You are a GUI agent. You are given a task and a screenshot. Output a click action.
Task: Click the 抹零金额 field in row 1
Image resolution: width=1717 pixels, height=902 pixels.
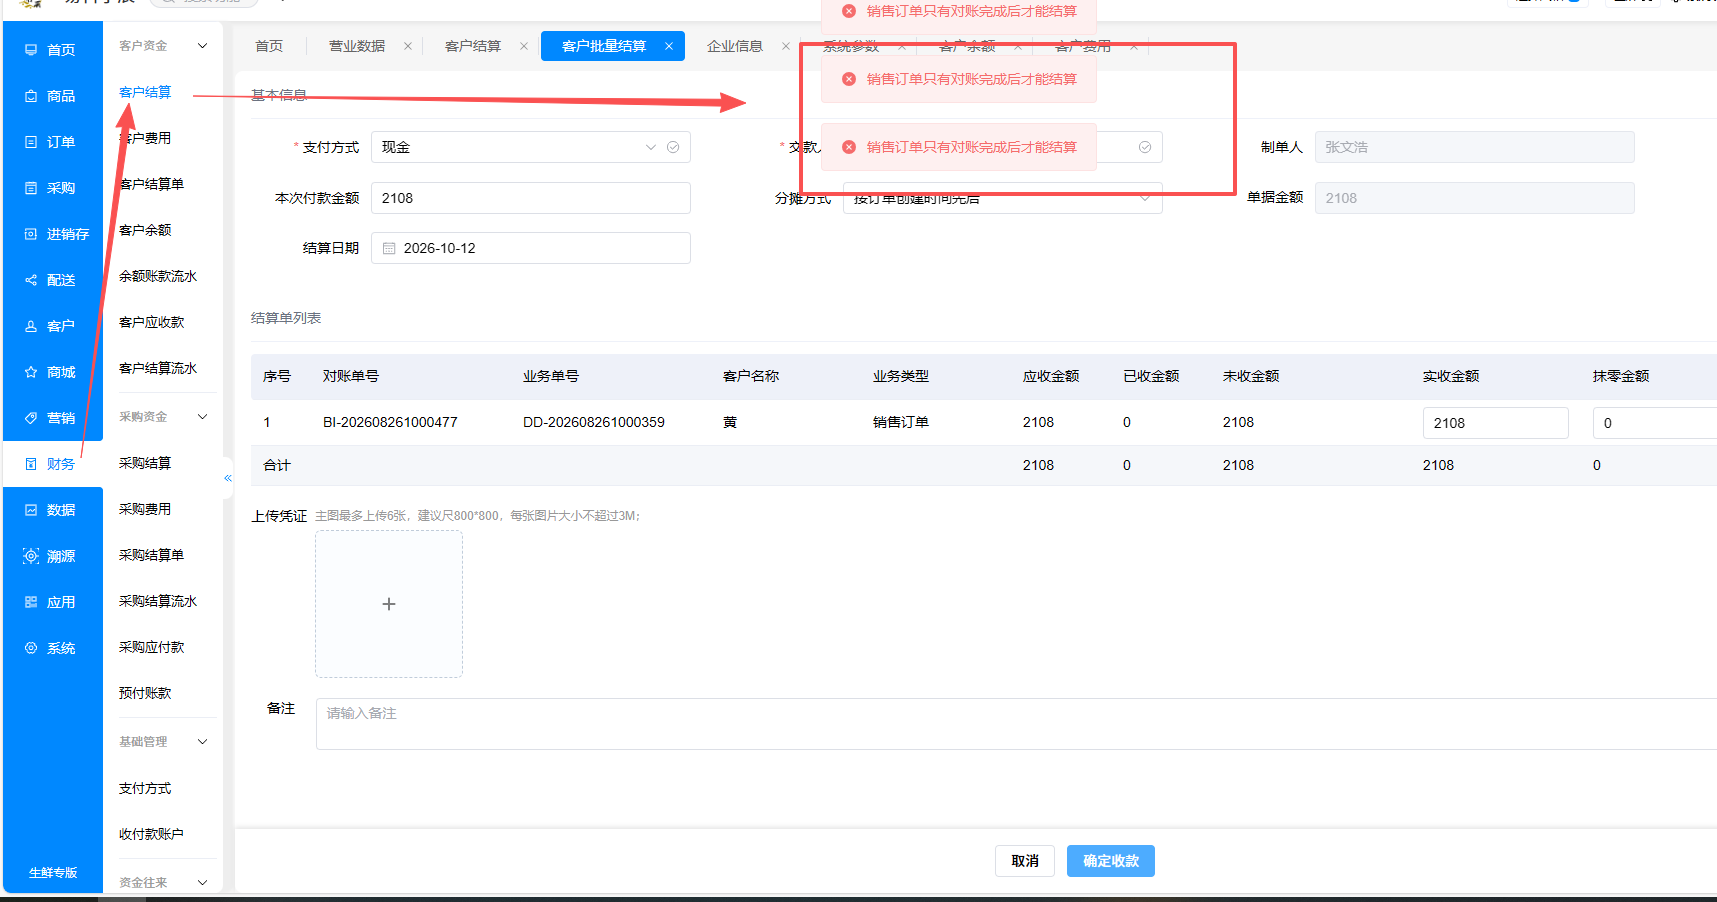[x=1655, y=423]
